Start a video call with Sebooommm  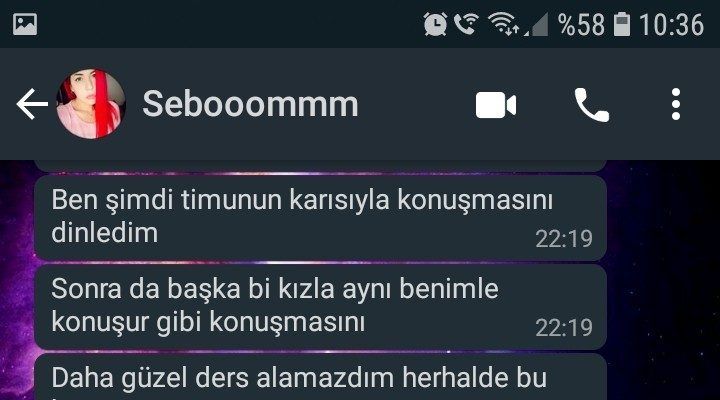(x=496, y=105)
